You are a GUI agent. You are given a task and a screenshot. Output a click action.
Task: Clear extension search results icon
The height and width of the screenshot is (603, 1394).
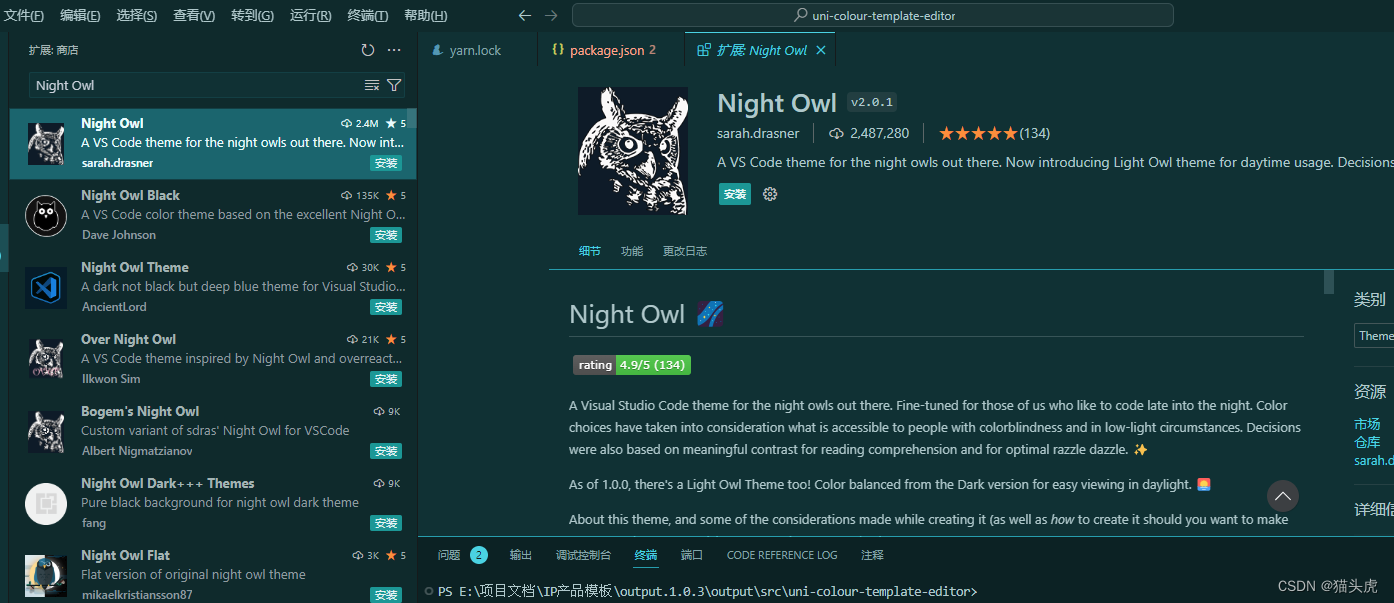[372, 85]
